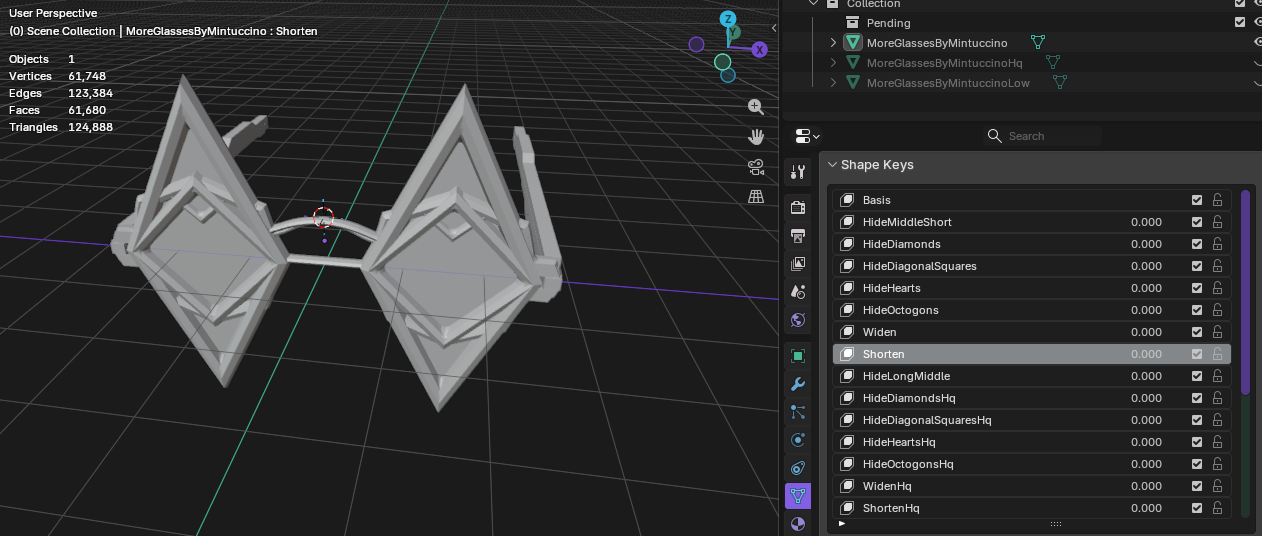Toggle camera view with the camera gizmo

756,167
